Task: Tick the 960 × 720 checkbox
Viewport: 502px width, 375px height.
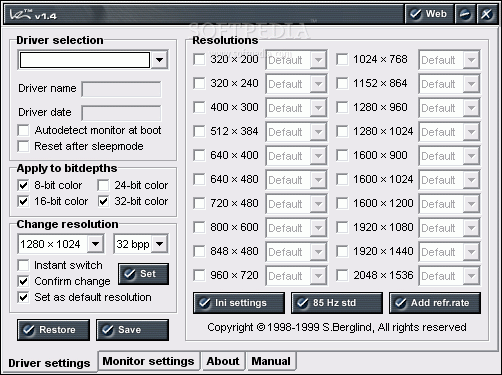Action: coord(199,276)
